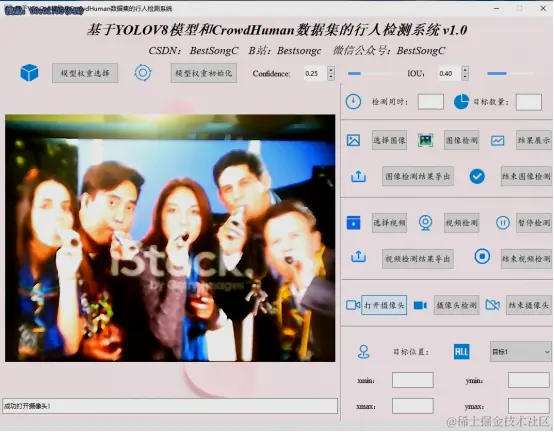Viewport: 554px width, 432px height.
Task: Click the pie chart icon beside 目标数量
Action: (x=461, y=102)
